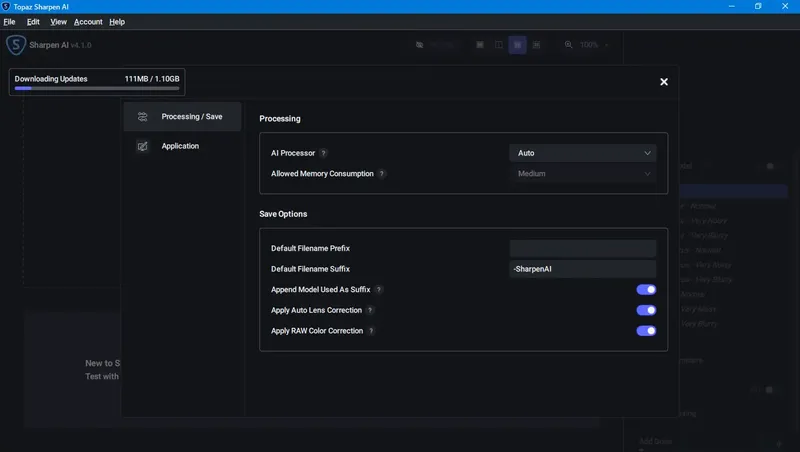Open the Allowed Memory Consumption Medium dropdown
The image size is (800, 452).
(x=583, y=174)
